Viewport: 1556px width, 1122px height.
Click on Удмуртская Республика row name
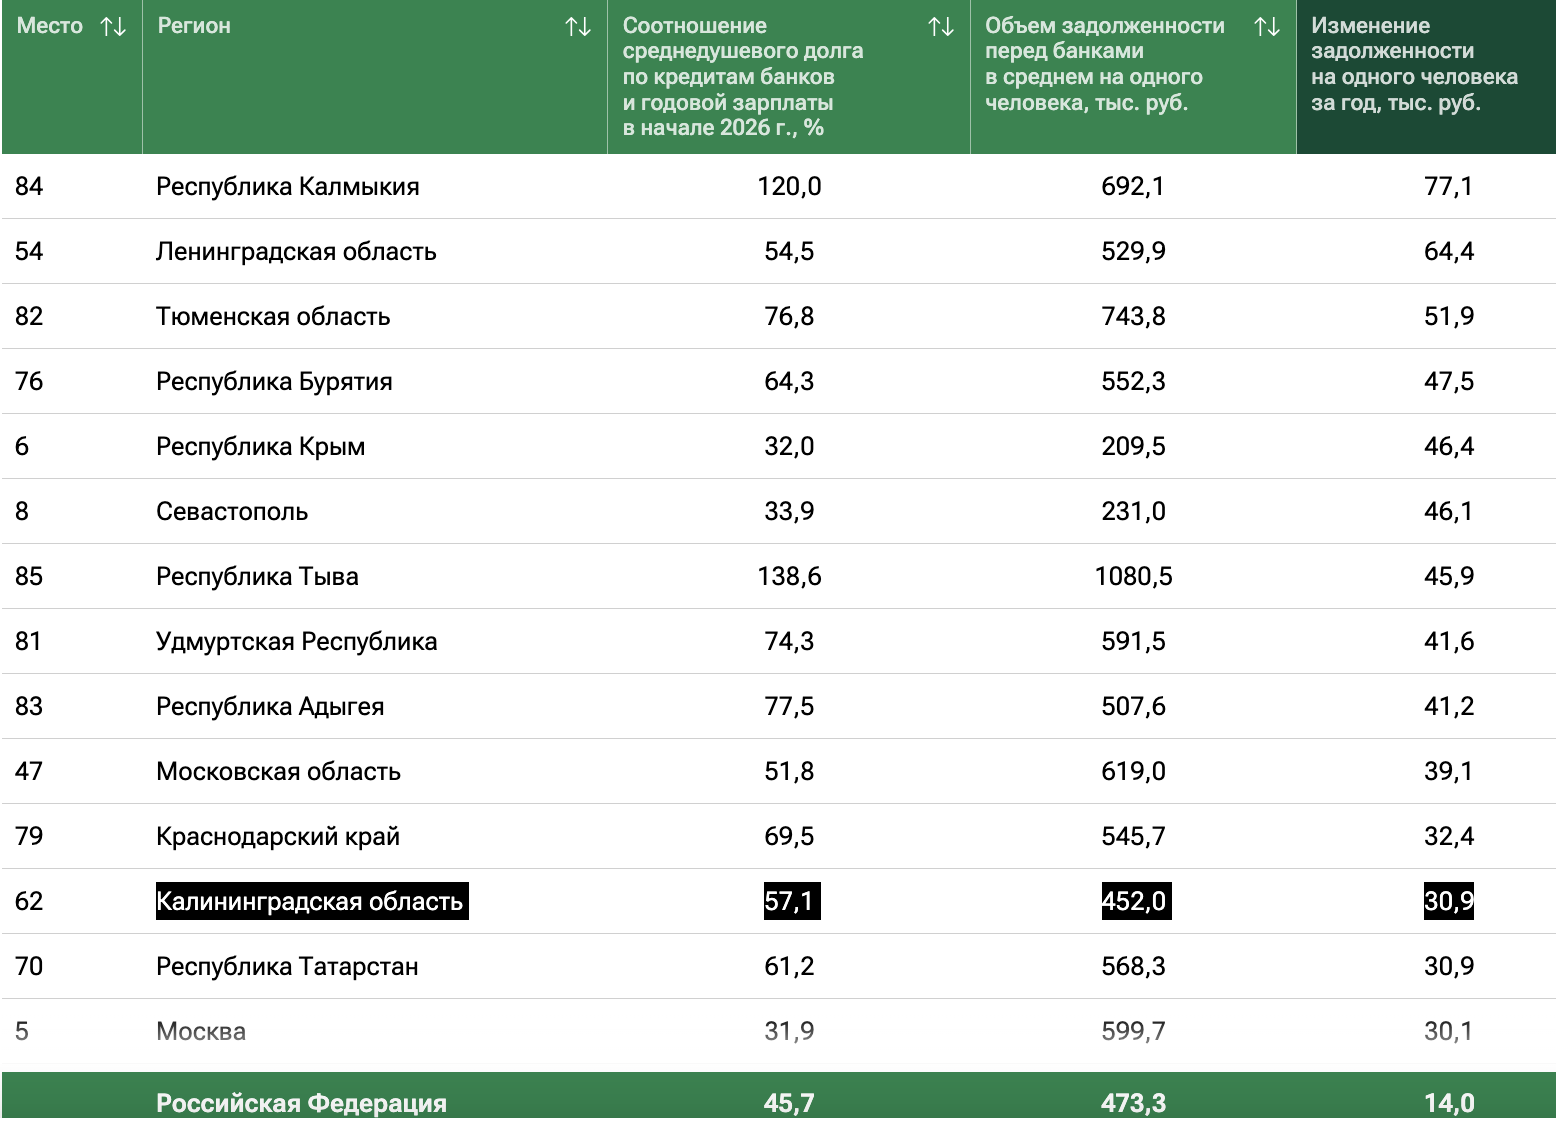pos(296,642)
